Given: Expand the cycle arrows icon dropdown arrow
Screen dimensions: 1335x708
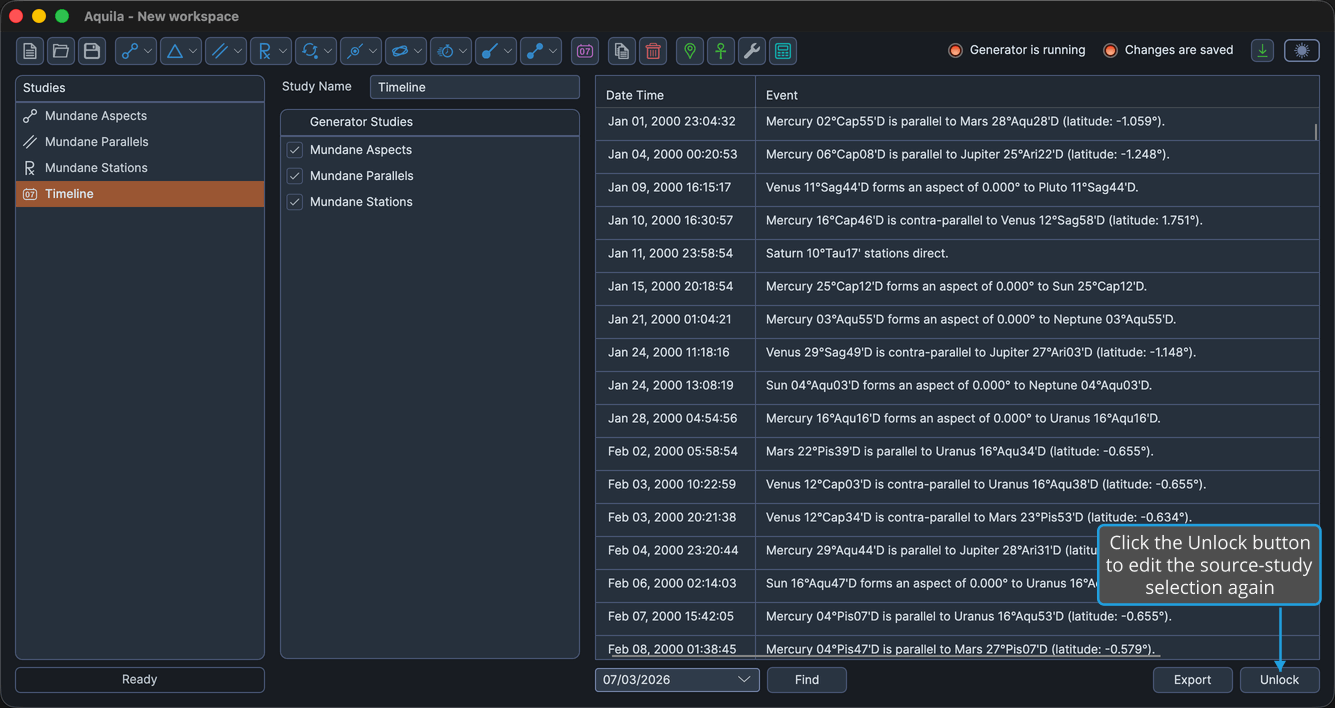Looking at the screenshot, I should (x=328, y=51).
